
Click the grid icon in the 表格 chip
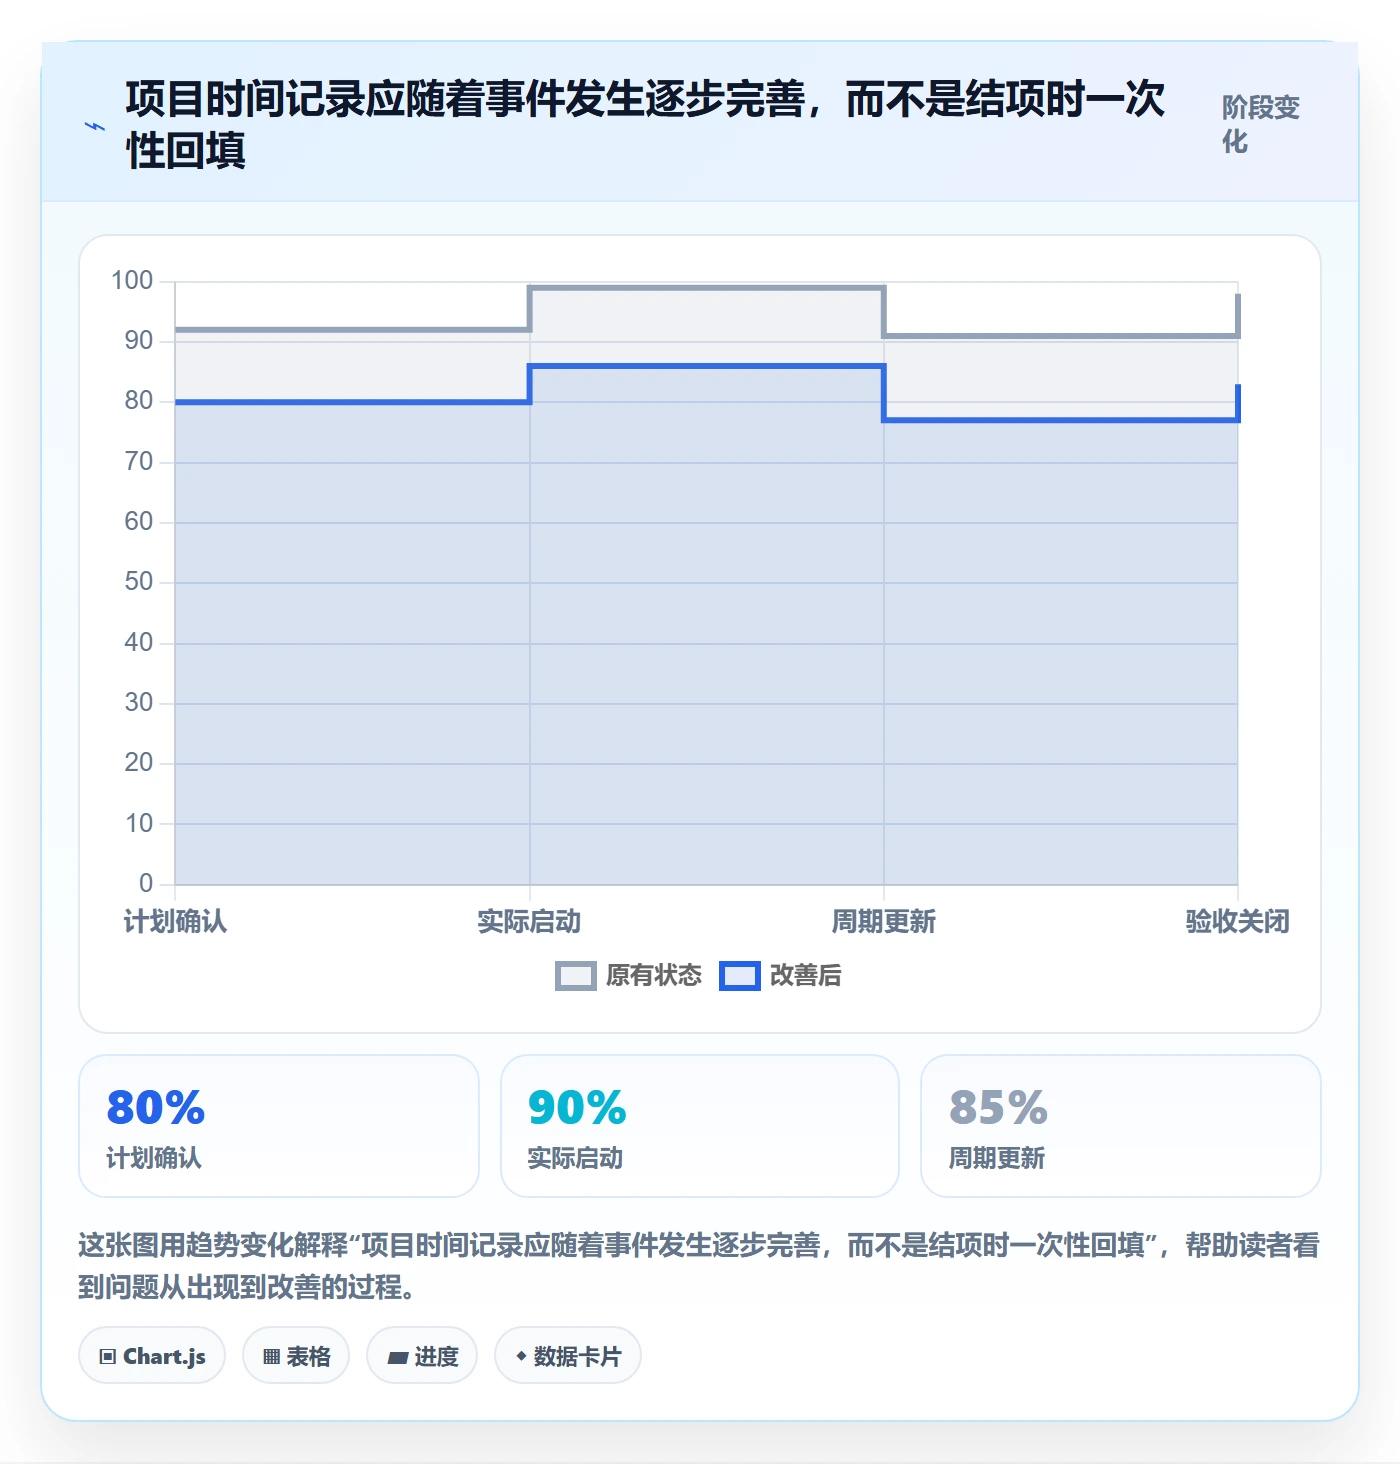tap(271, 1357)
